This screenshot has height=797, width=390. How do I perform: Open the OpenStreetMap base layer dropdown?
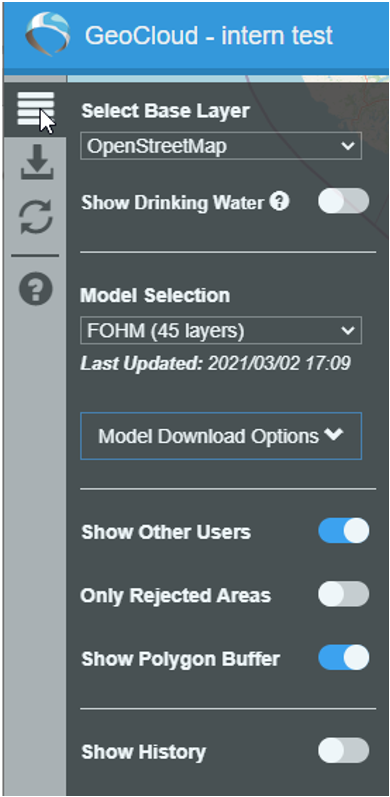tap(221, 146)
